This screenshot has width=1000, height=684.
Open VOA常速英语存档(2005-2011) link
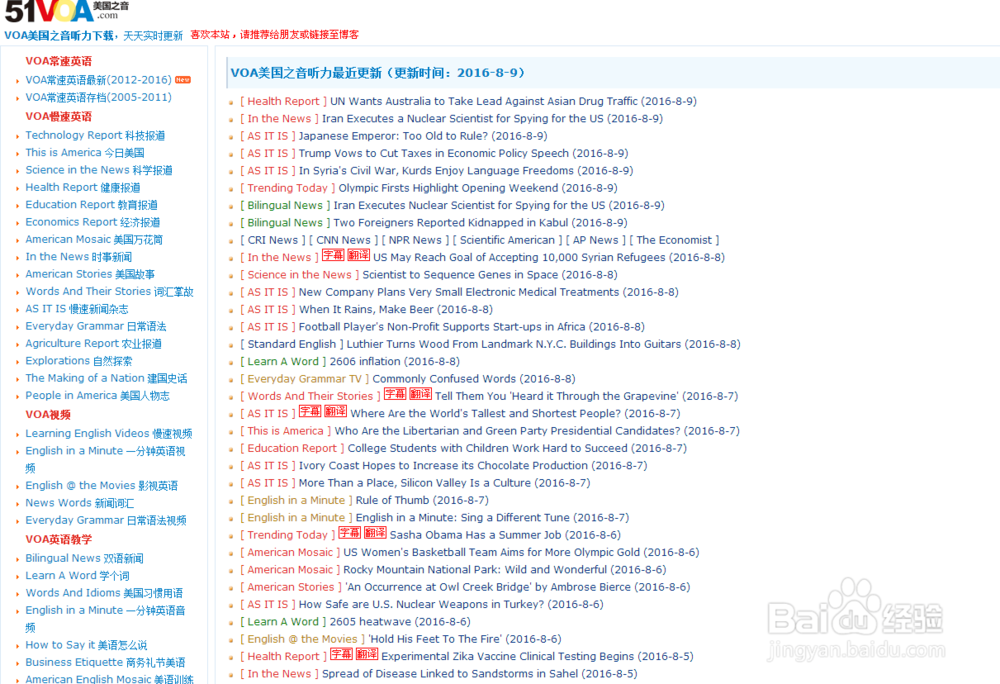[x=98, y=97]
